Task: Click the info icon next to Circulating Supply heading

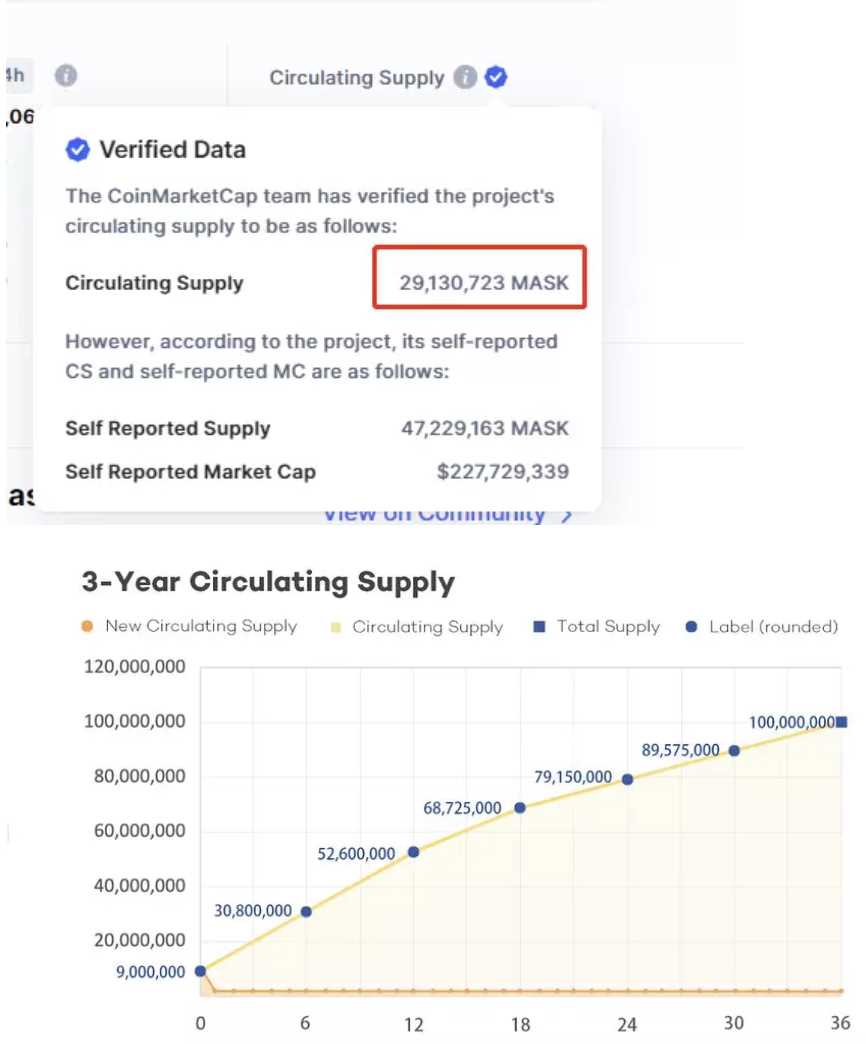Action: pyautogui.click(x=465, y=77)
